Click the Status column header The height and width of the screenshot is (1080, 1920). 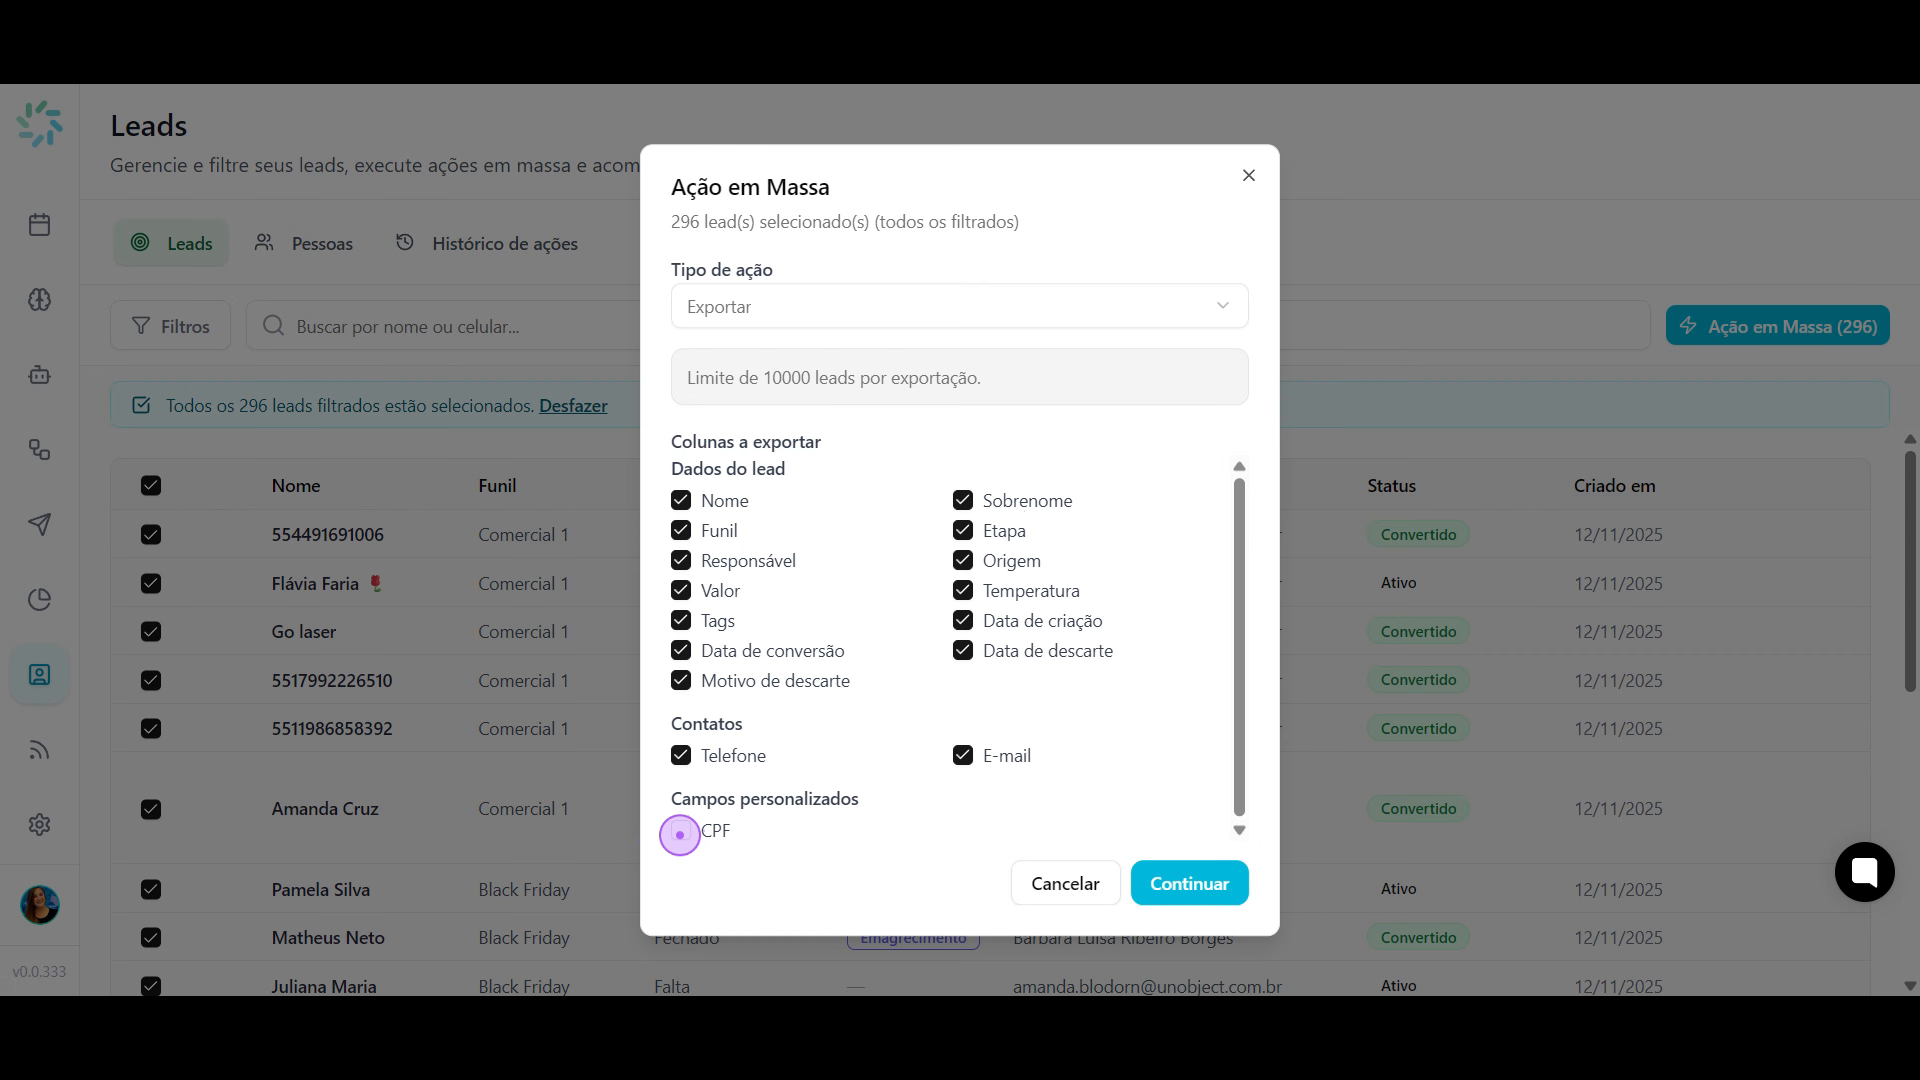pos(1392,485)
